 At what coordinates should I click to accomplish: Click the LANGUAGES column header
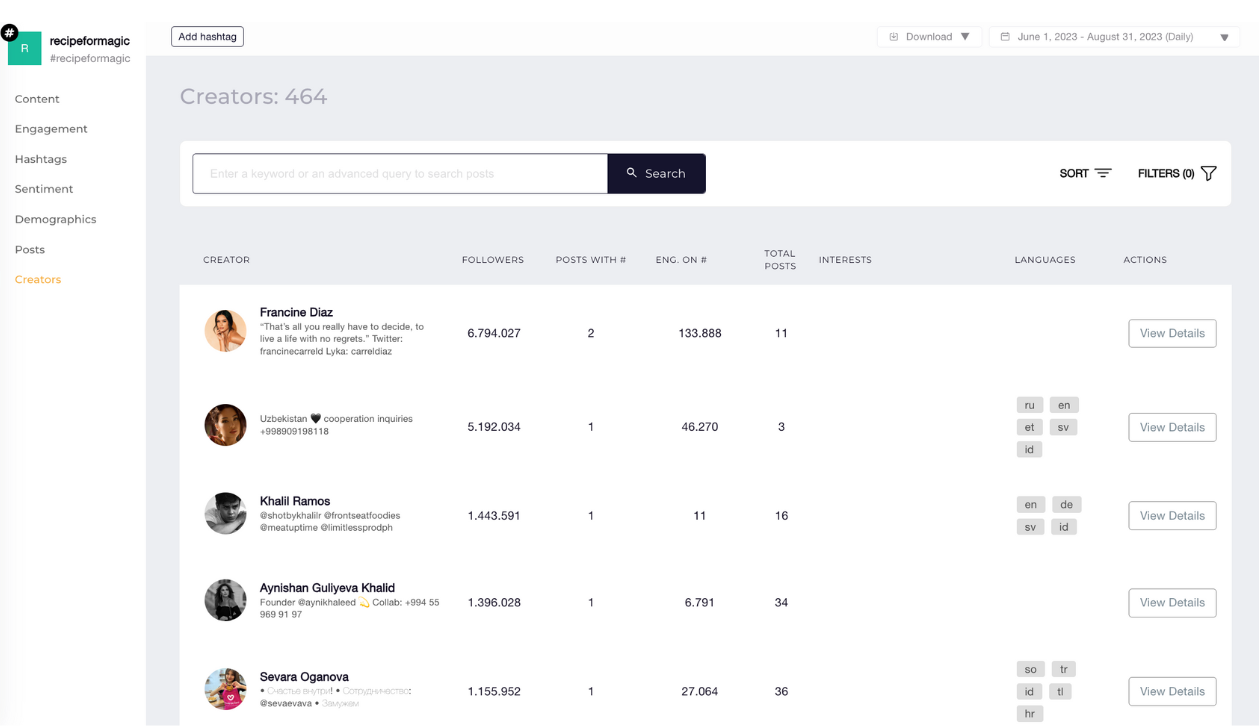coord(1045,260)
